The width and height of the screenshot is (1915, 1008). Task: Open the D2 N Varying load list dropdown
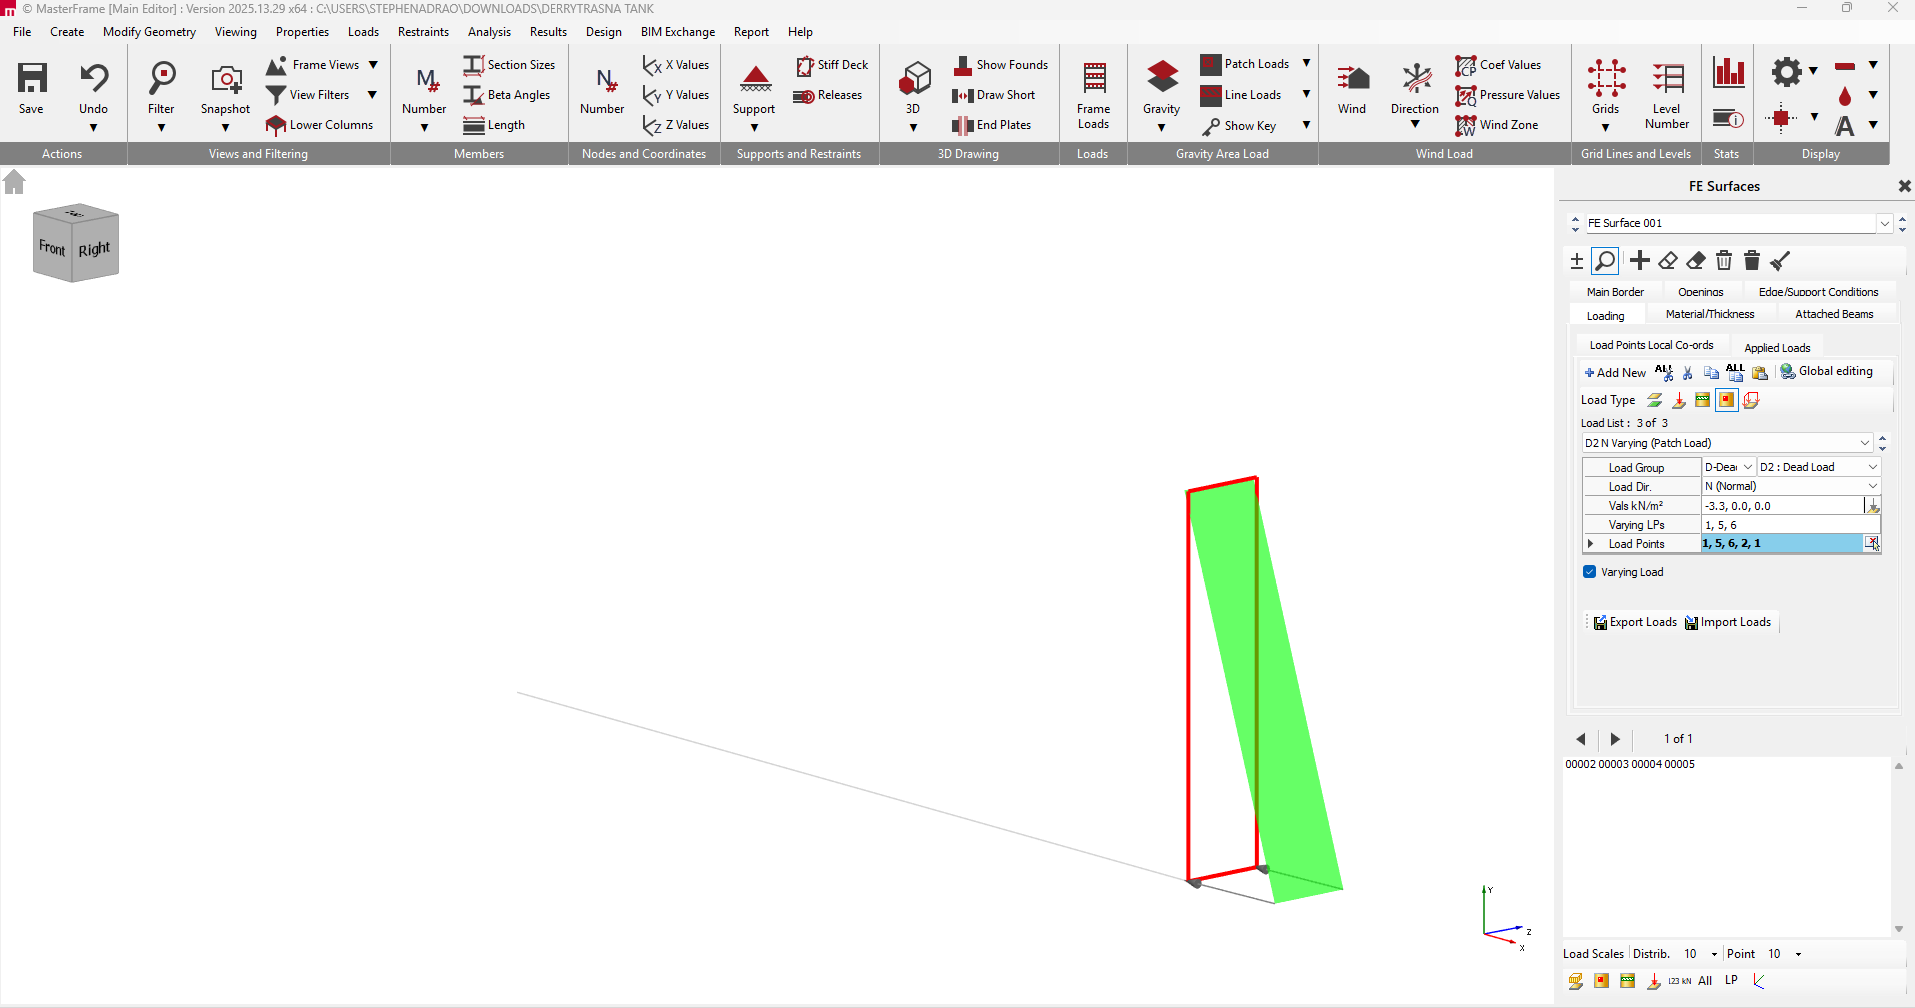point(1864,443)
